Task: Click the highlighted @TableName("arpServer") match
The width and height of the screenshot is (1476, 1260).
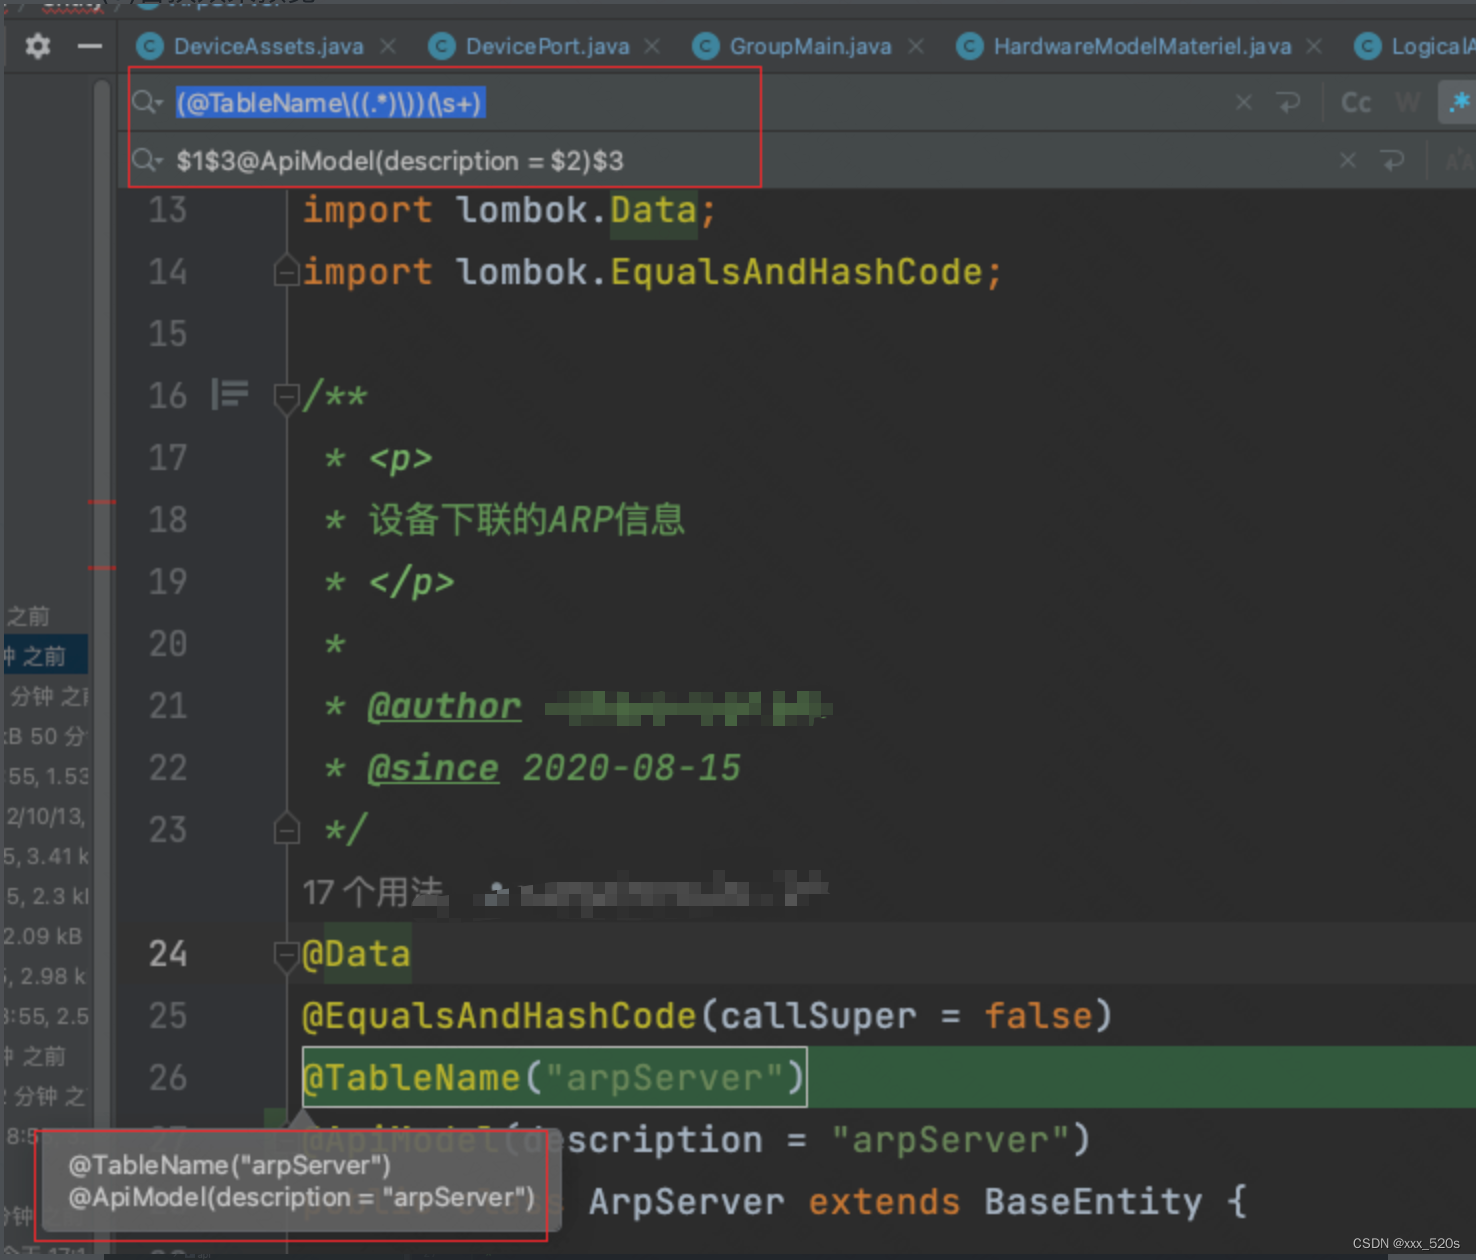Action: tap(554, 1077)
